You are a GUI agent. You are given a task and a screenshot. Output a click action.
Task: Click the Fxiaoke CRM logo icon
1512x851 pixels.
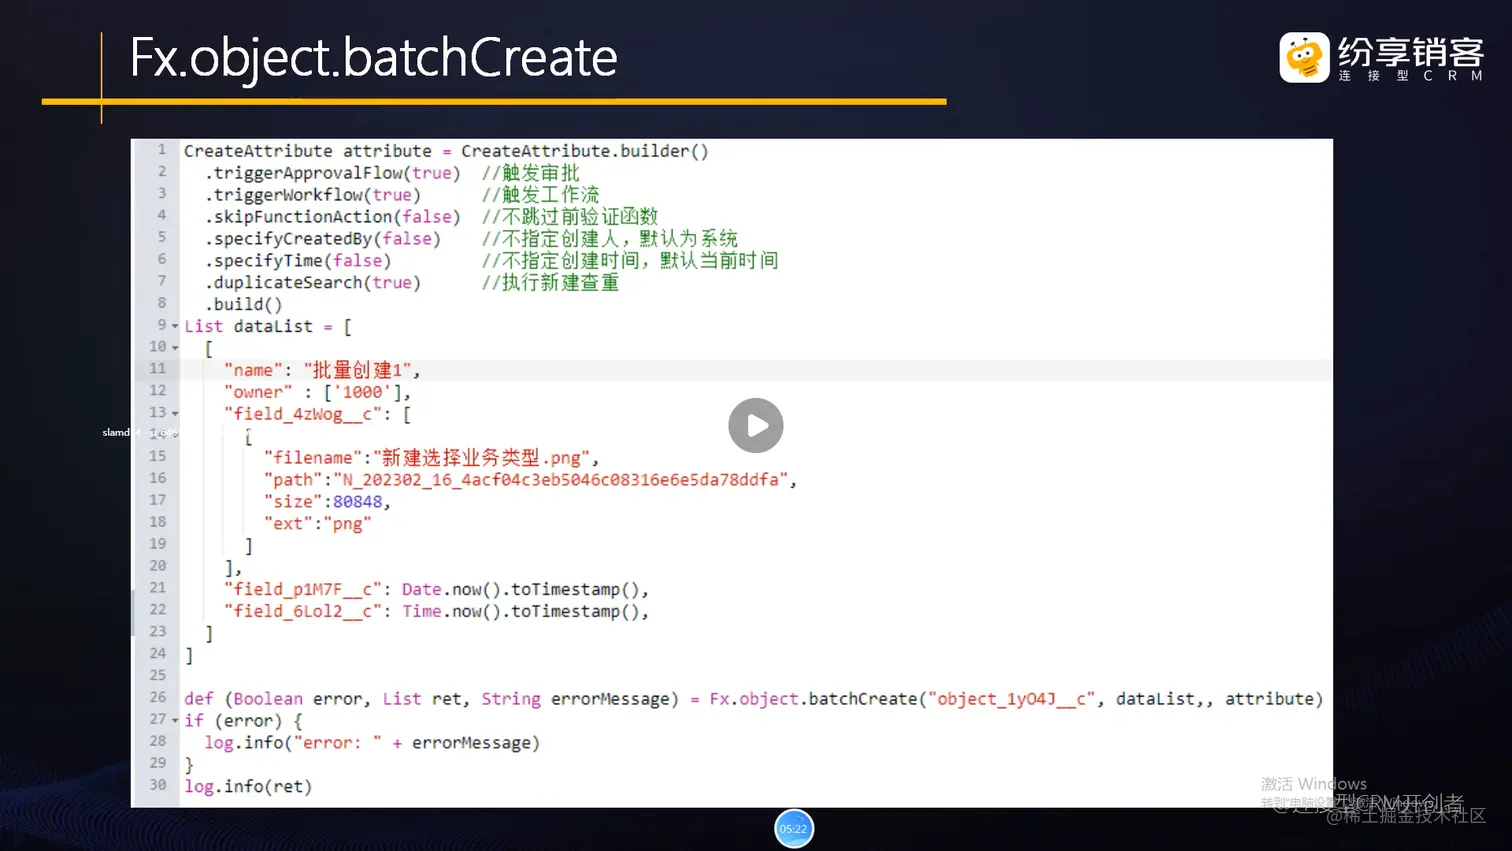point(1304,57)
